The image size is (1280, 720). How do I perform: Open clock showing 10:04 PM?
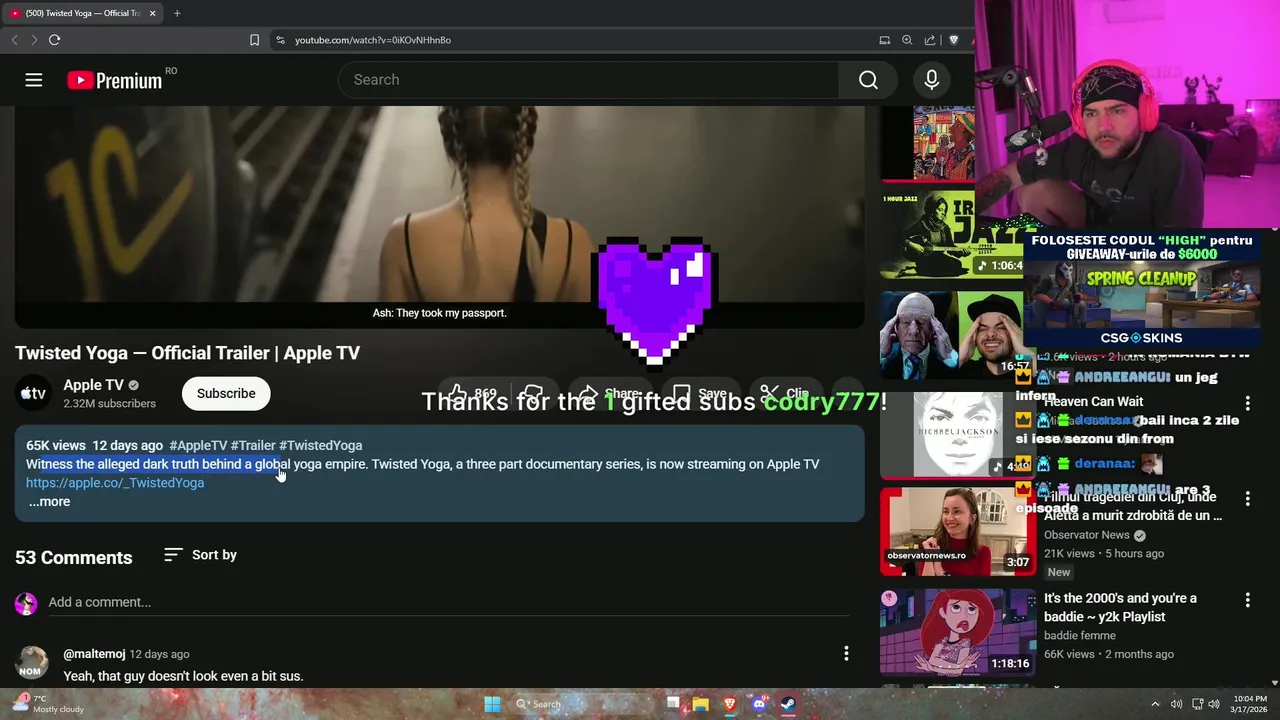[1250, 704]
